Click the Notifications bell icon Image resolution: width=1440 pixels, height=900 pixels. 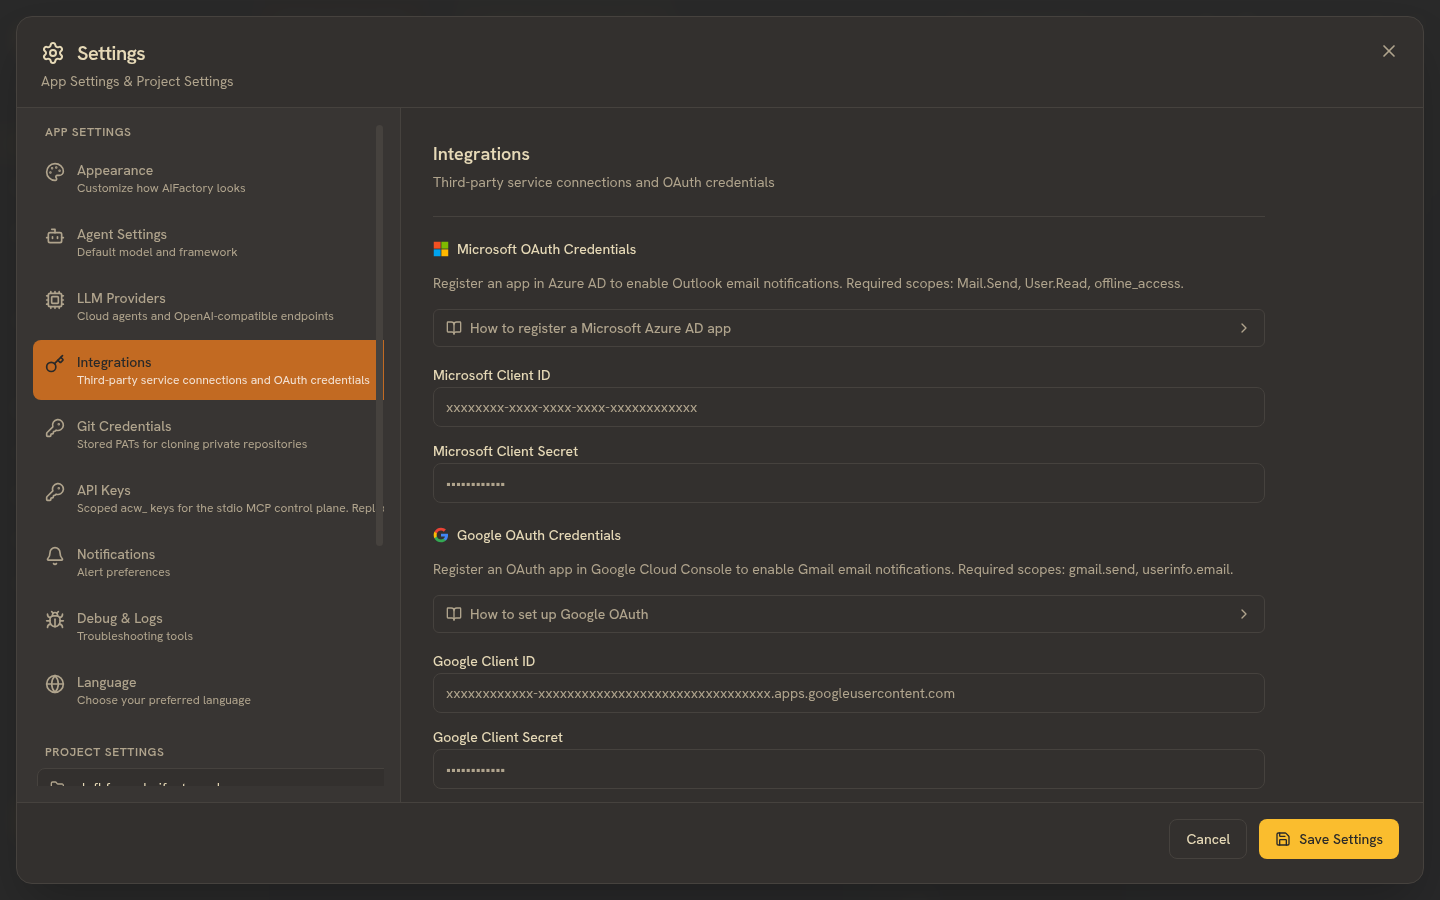tap(55, 556)
